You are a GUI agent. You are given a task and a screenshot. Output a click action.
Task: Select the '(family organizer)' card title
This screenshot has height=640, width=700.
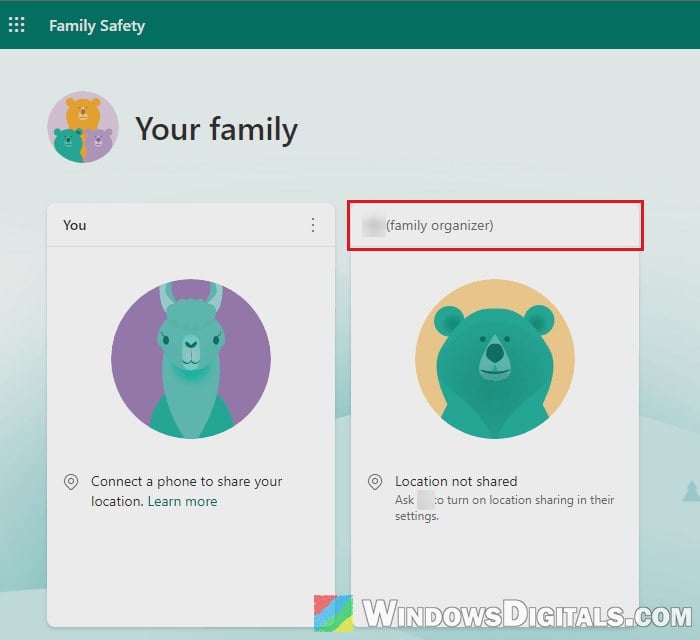pyautogui.click(x=440, y=225)
